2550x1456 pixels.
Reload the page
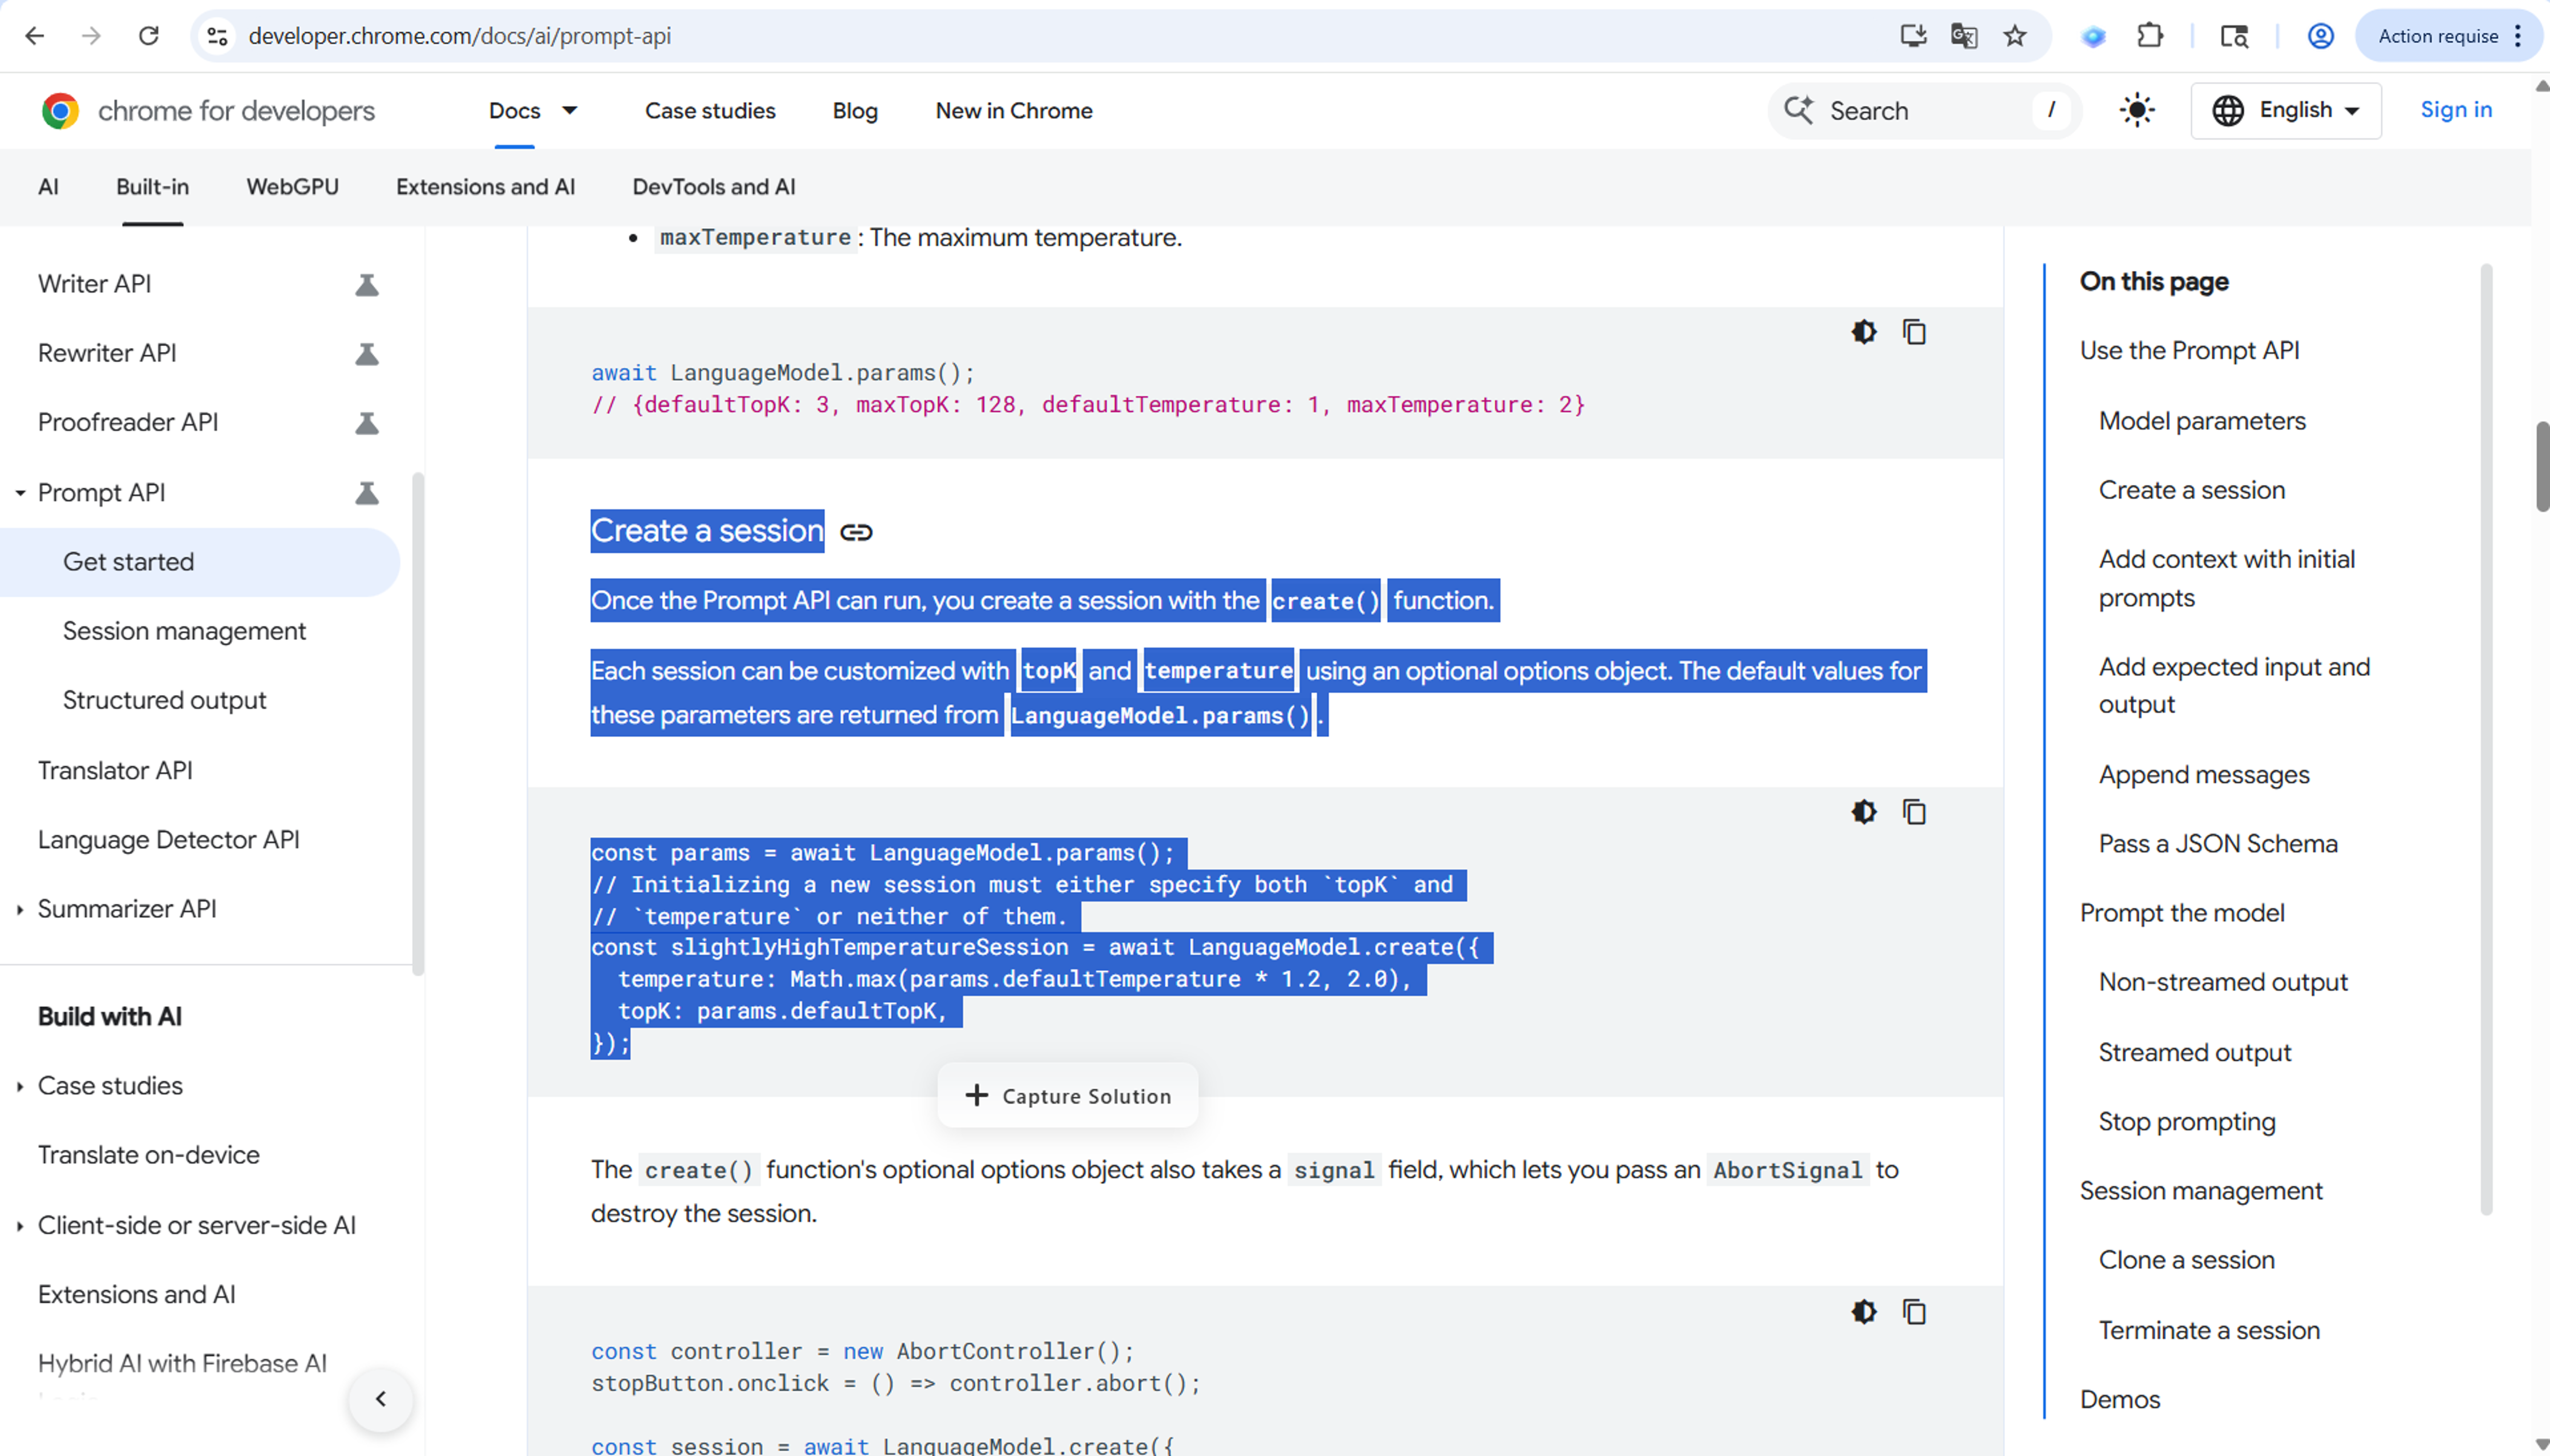148,36
